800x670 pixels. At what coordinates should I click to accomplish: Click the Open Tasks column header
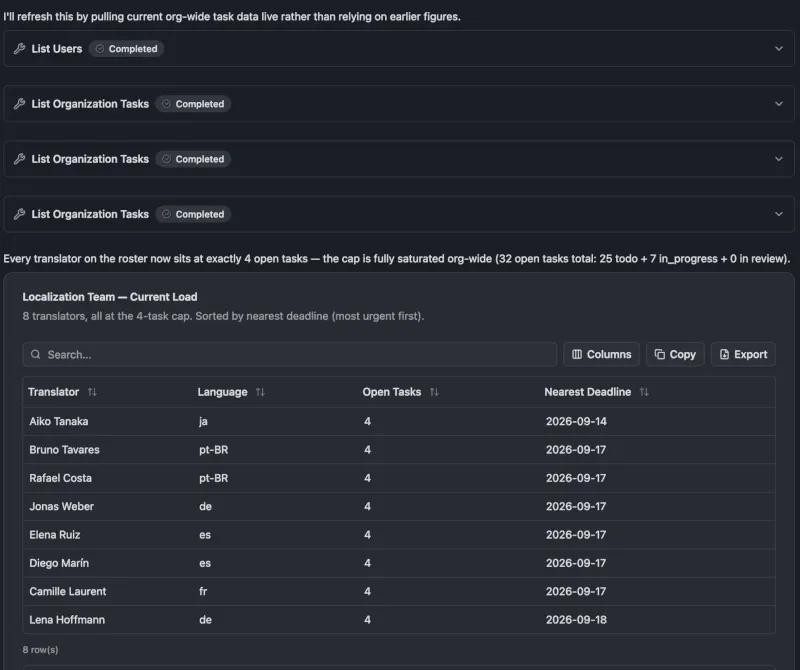pos(392,392)
